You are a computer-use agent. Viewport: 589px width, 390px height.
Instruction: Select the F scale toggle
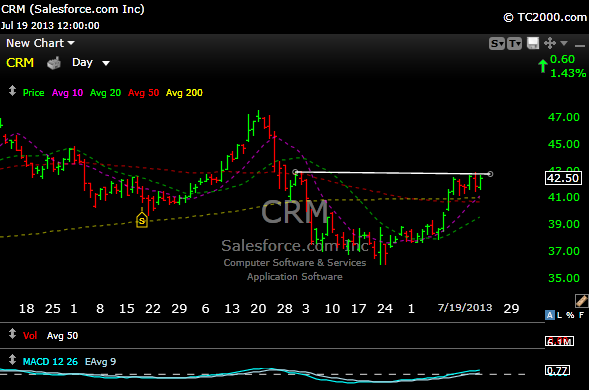tap(581, 315)
